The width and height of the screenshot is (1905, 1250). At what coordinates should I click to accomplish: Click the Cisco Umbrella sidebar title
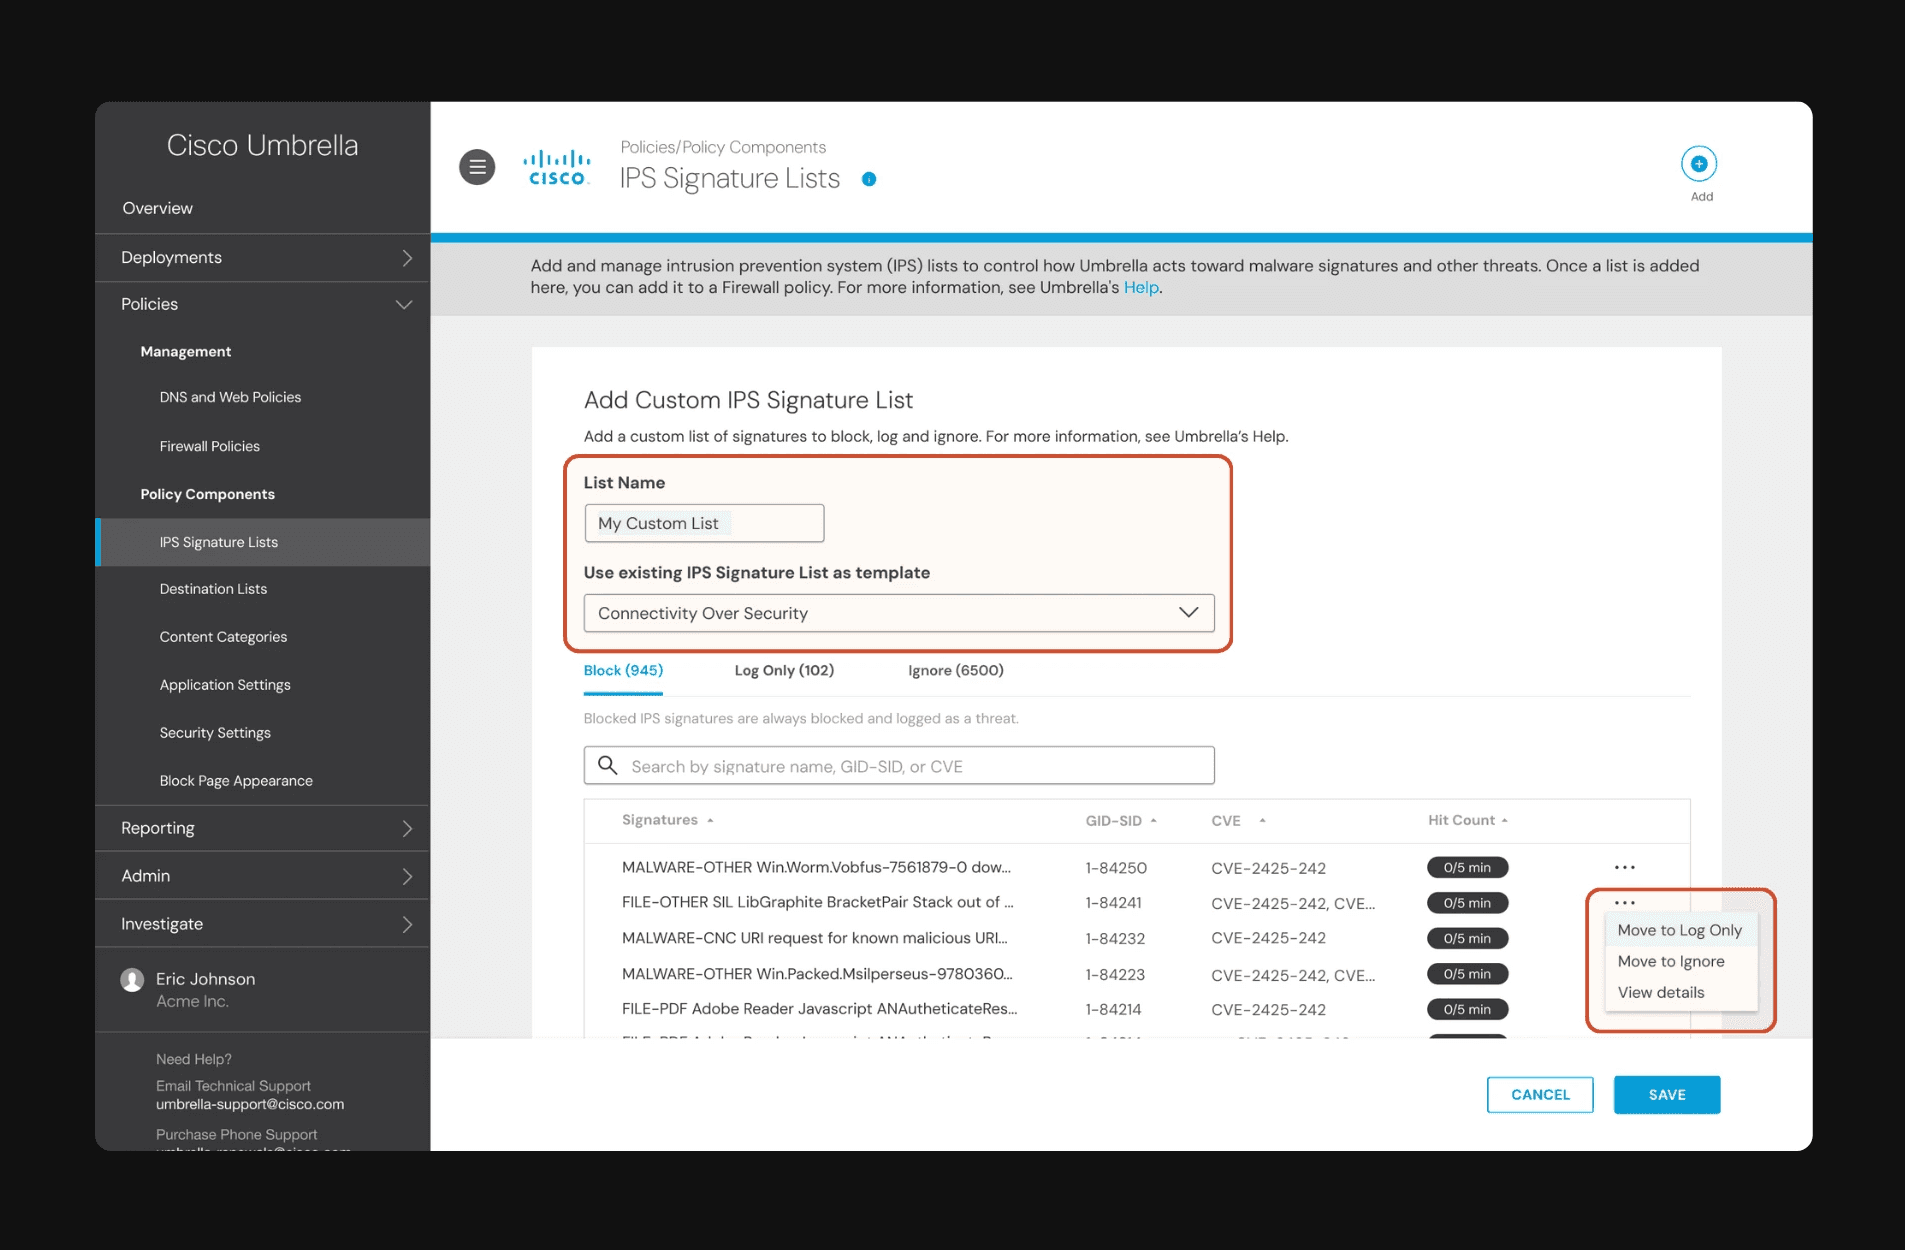[262, 145]
